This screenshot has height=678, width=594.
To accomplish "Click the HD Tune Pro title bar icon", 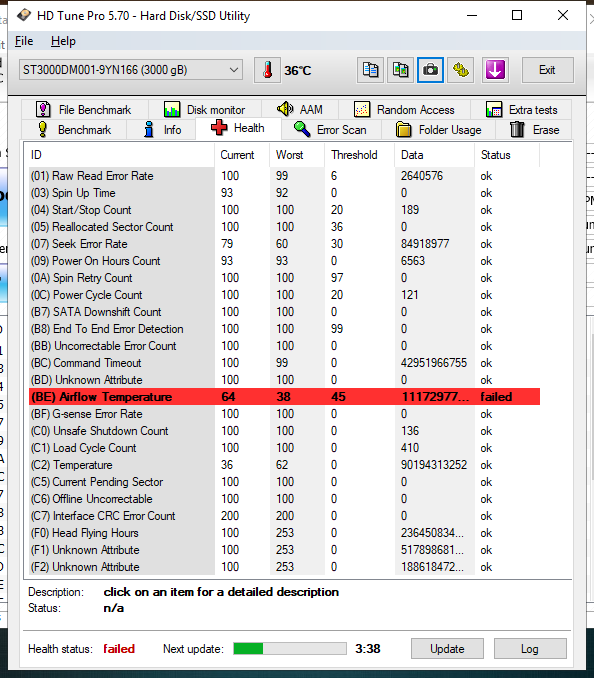I will pos(24,16).
